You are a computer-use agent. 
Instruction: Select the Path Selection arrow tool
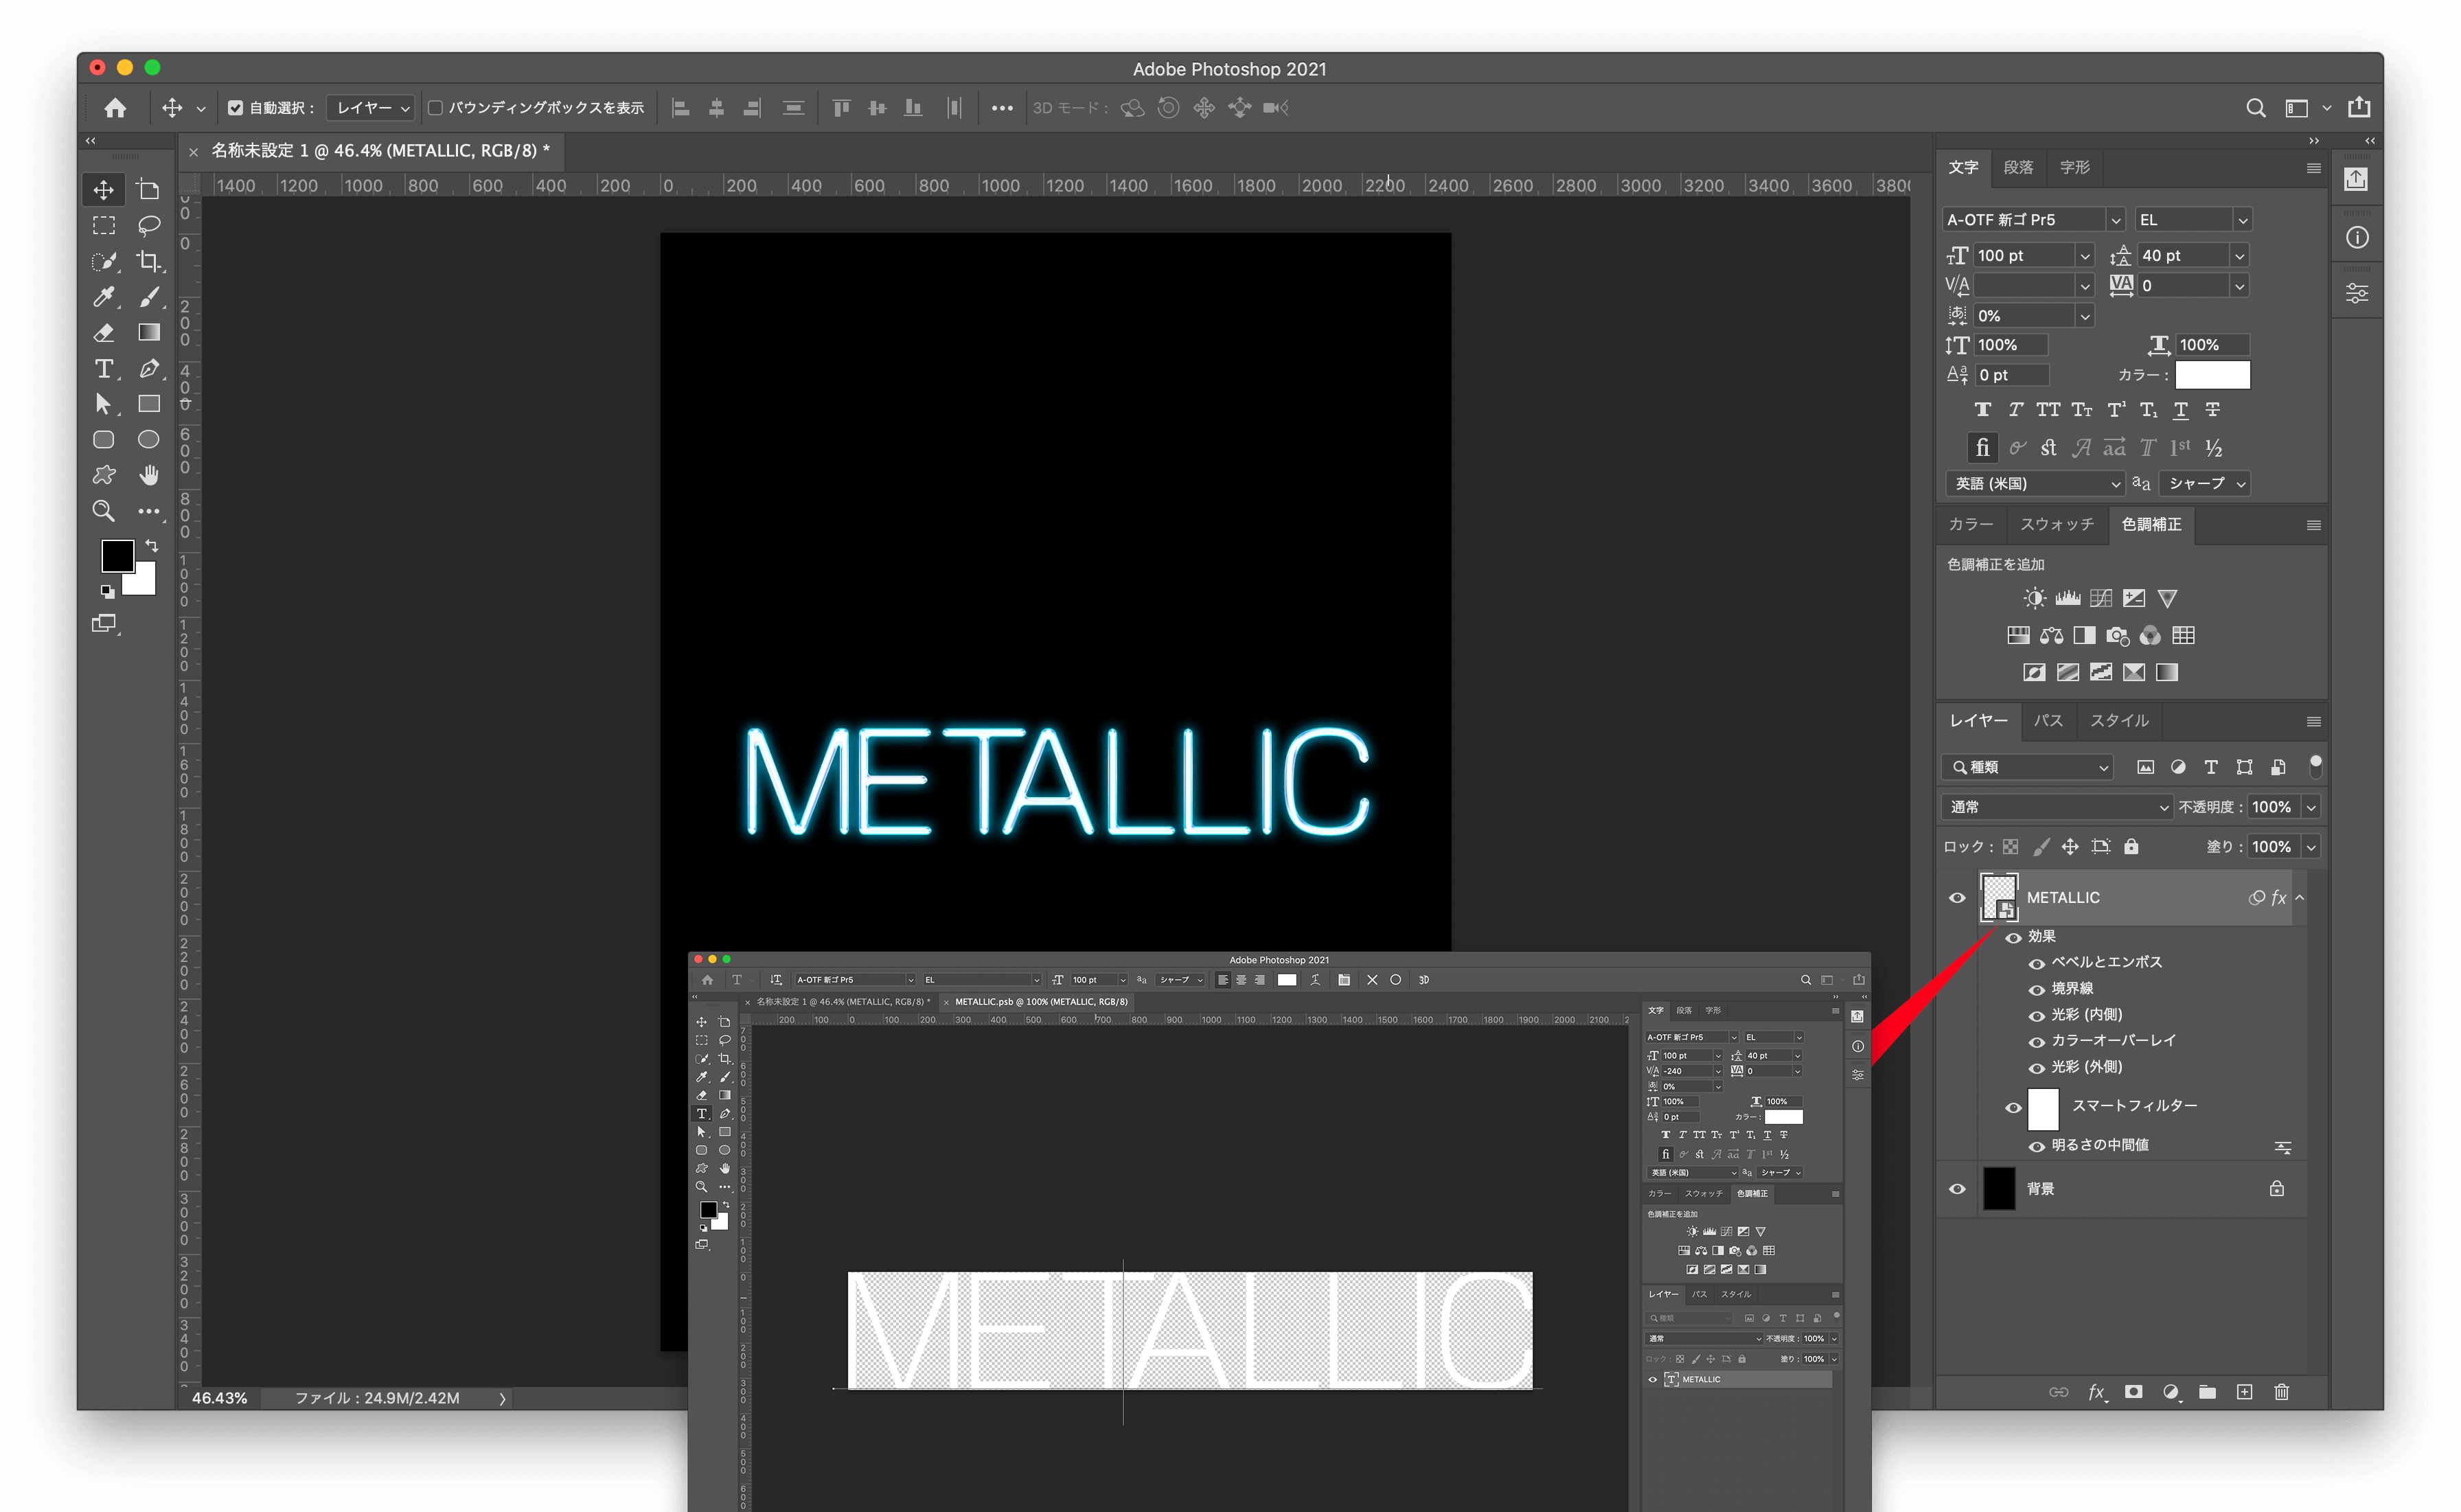point(104,404)
